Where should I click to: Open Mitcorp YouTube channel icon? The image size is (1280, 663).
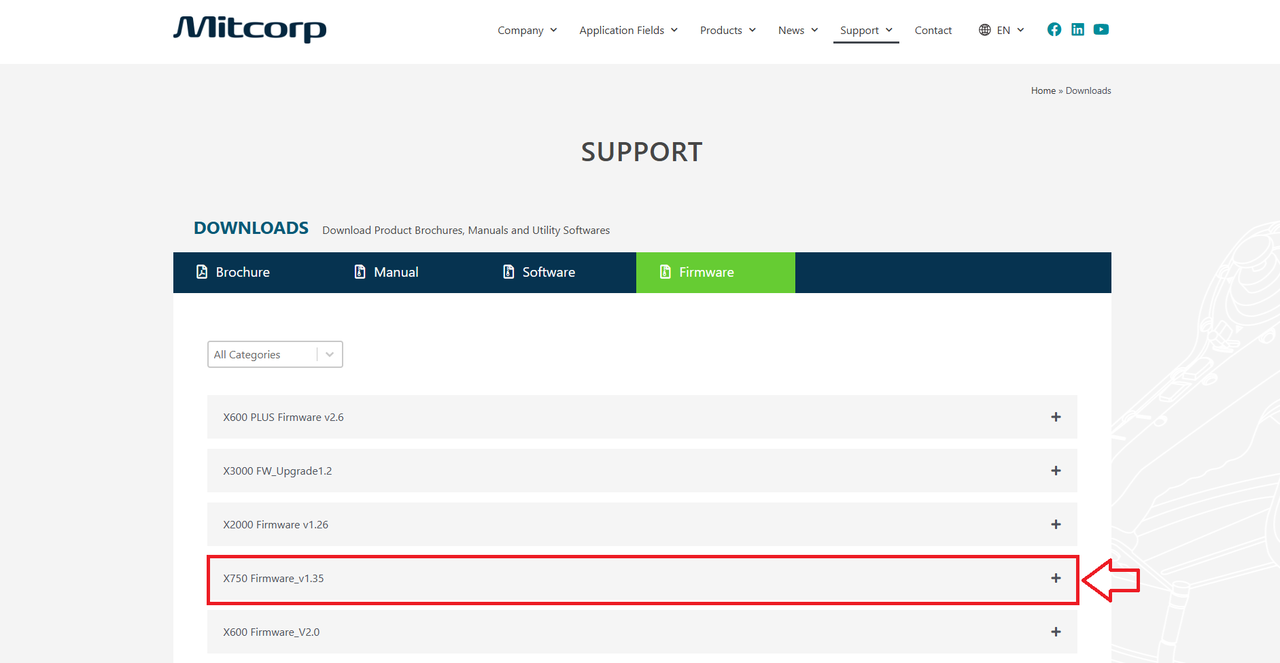(1101, 30)
